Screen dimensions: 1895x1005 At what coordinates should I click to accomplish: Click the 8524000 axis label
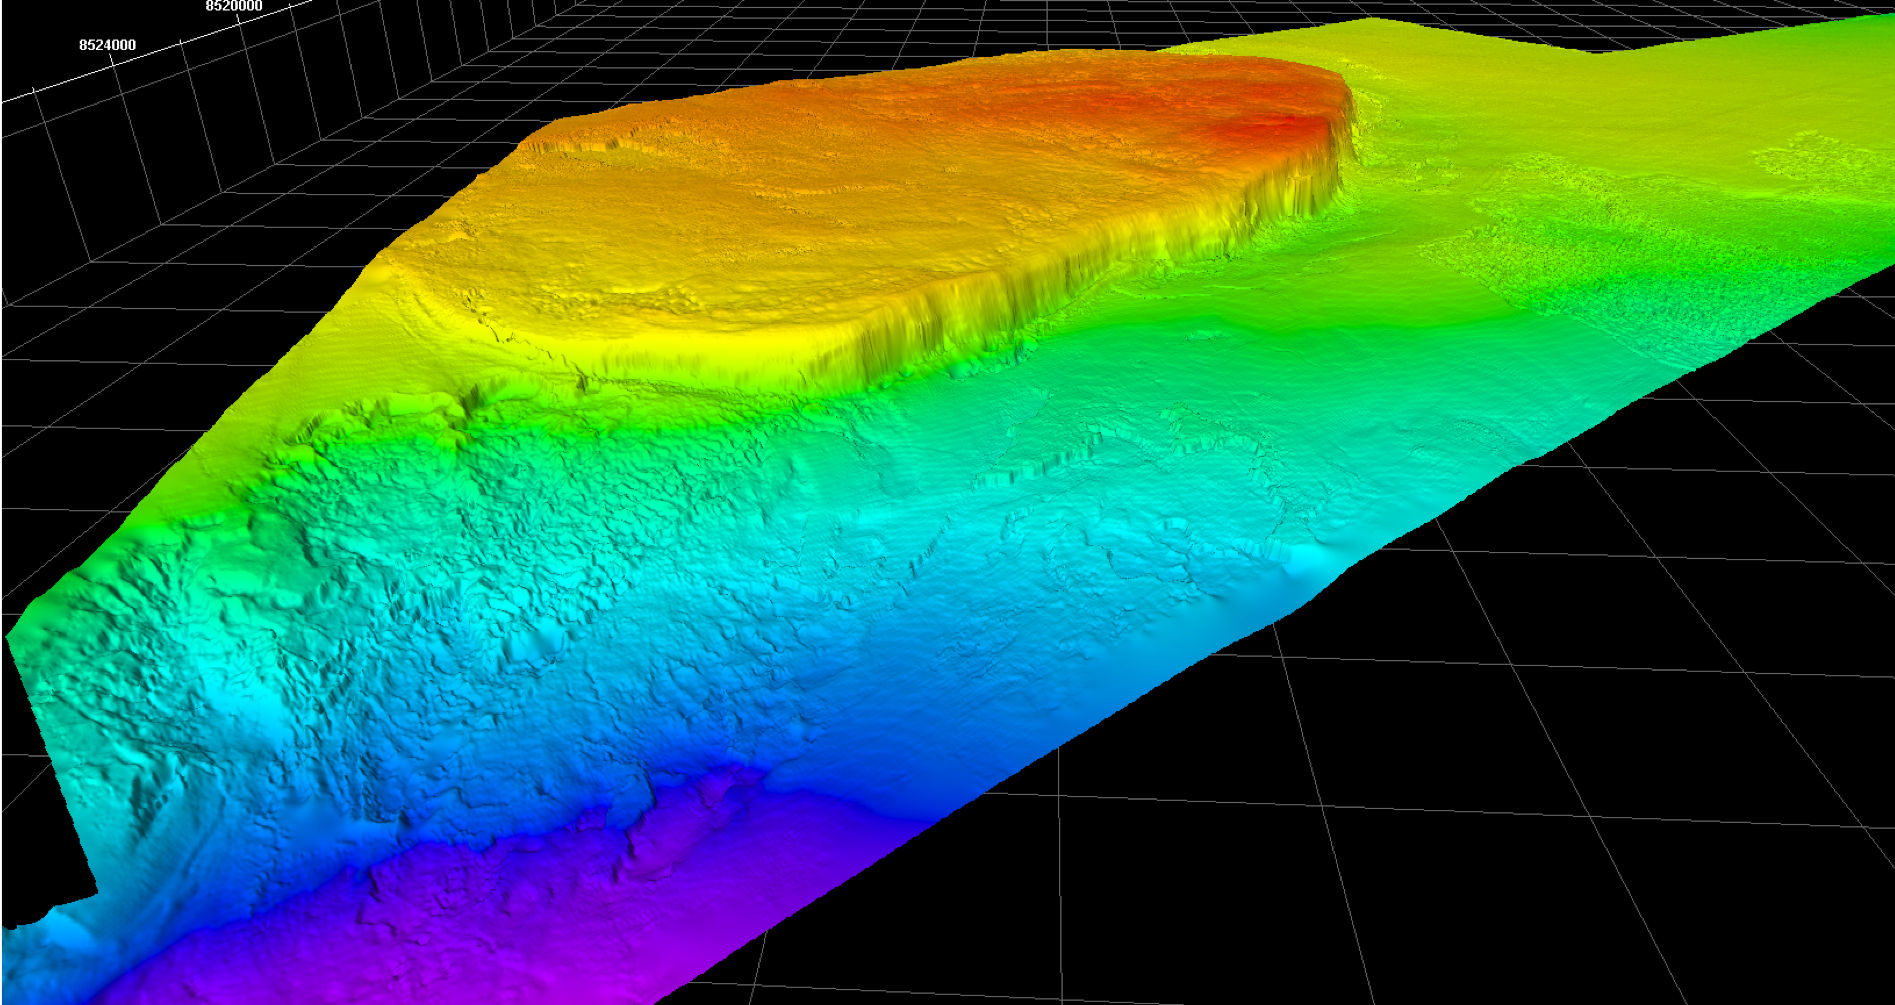[x=107, y=44]
